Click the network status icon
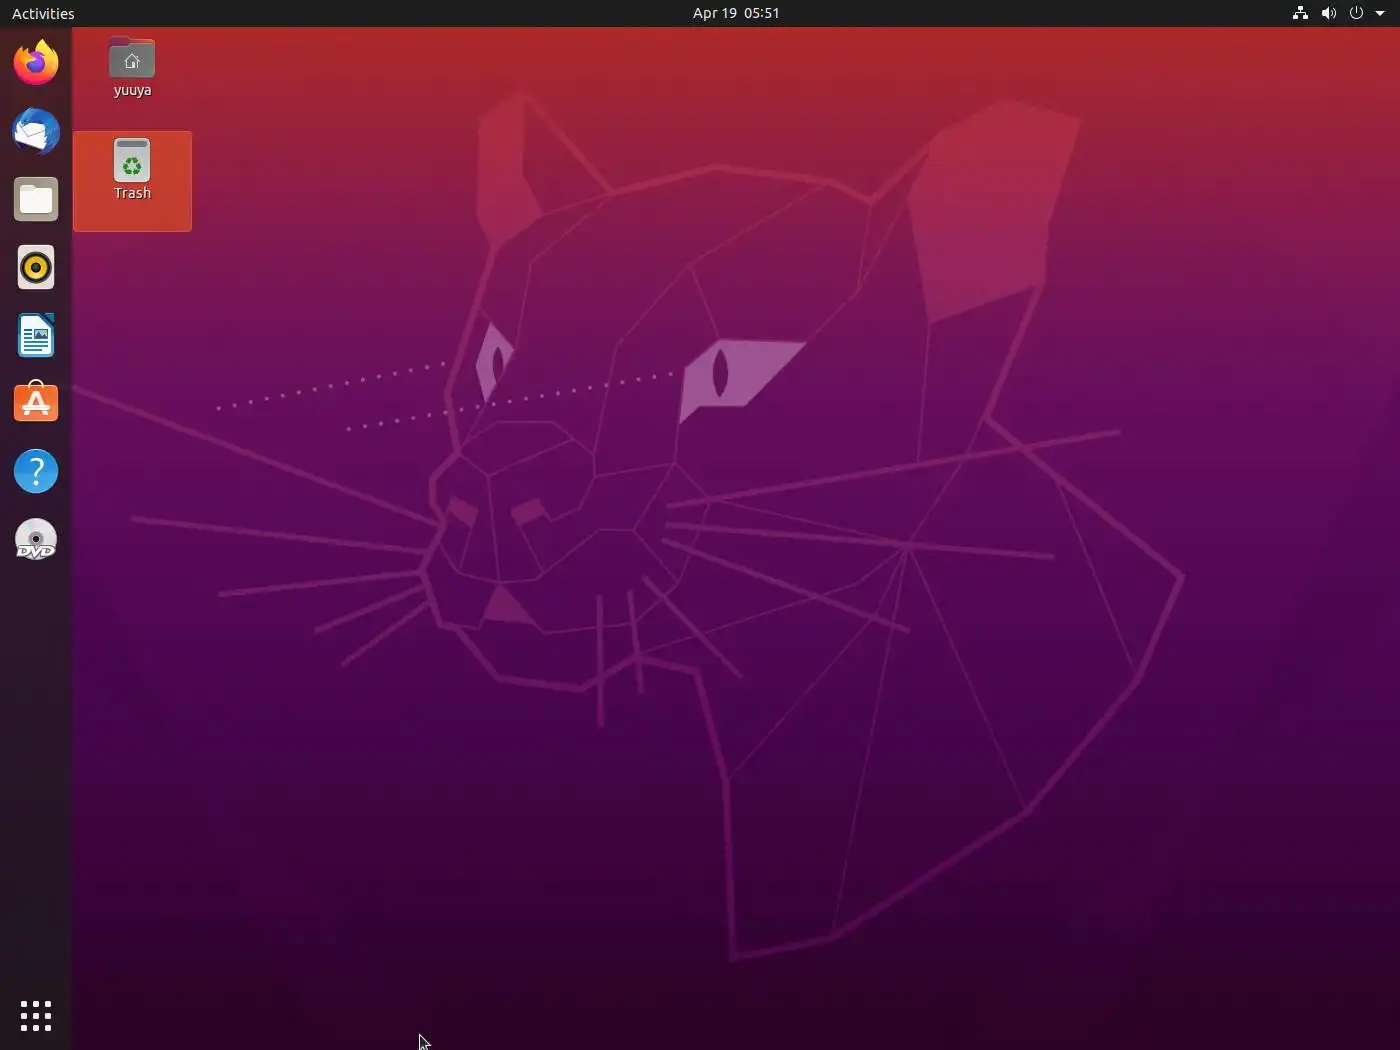This screenshot has height=1050, width=1400. point(1300,13)
